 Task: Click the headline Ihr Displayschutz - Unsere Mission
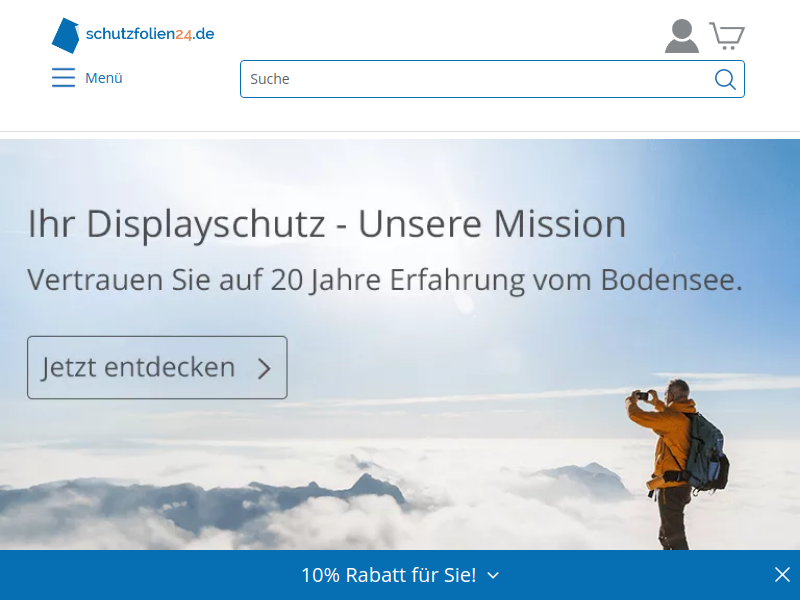(327, 223)
